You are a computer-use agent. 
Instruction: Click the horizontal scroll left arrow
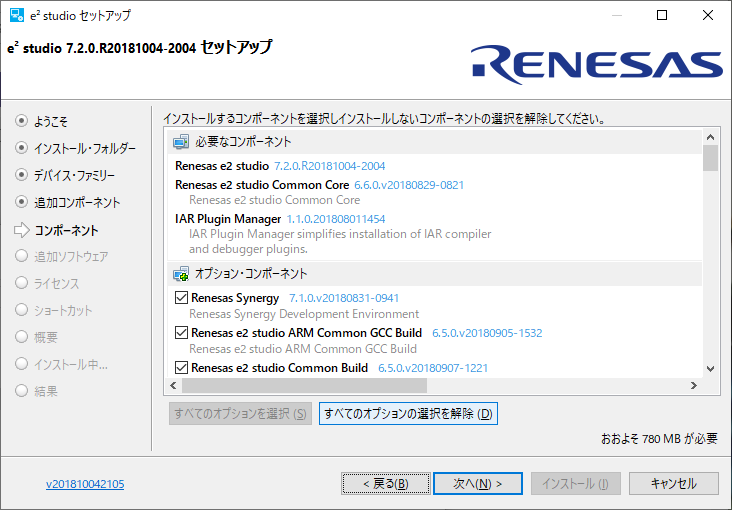point(174,385)
